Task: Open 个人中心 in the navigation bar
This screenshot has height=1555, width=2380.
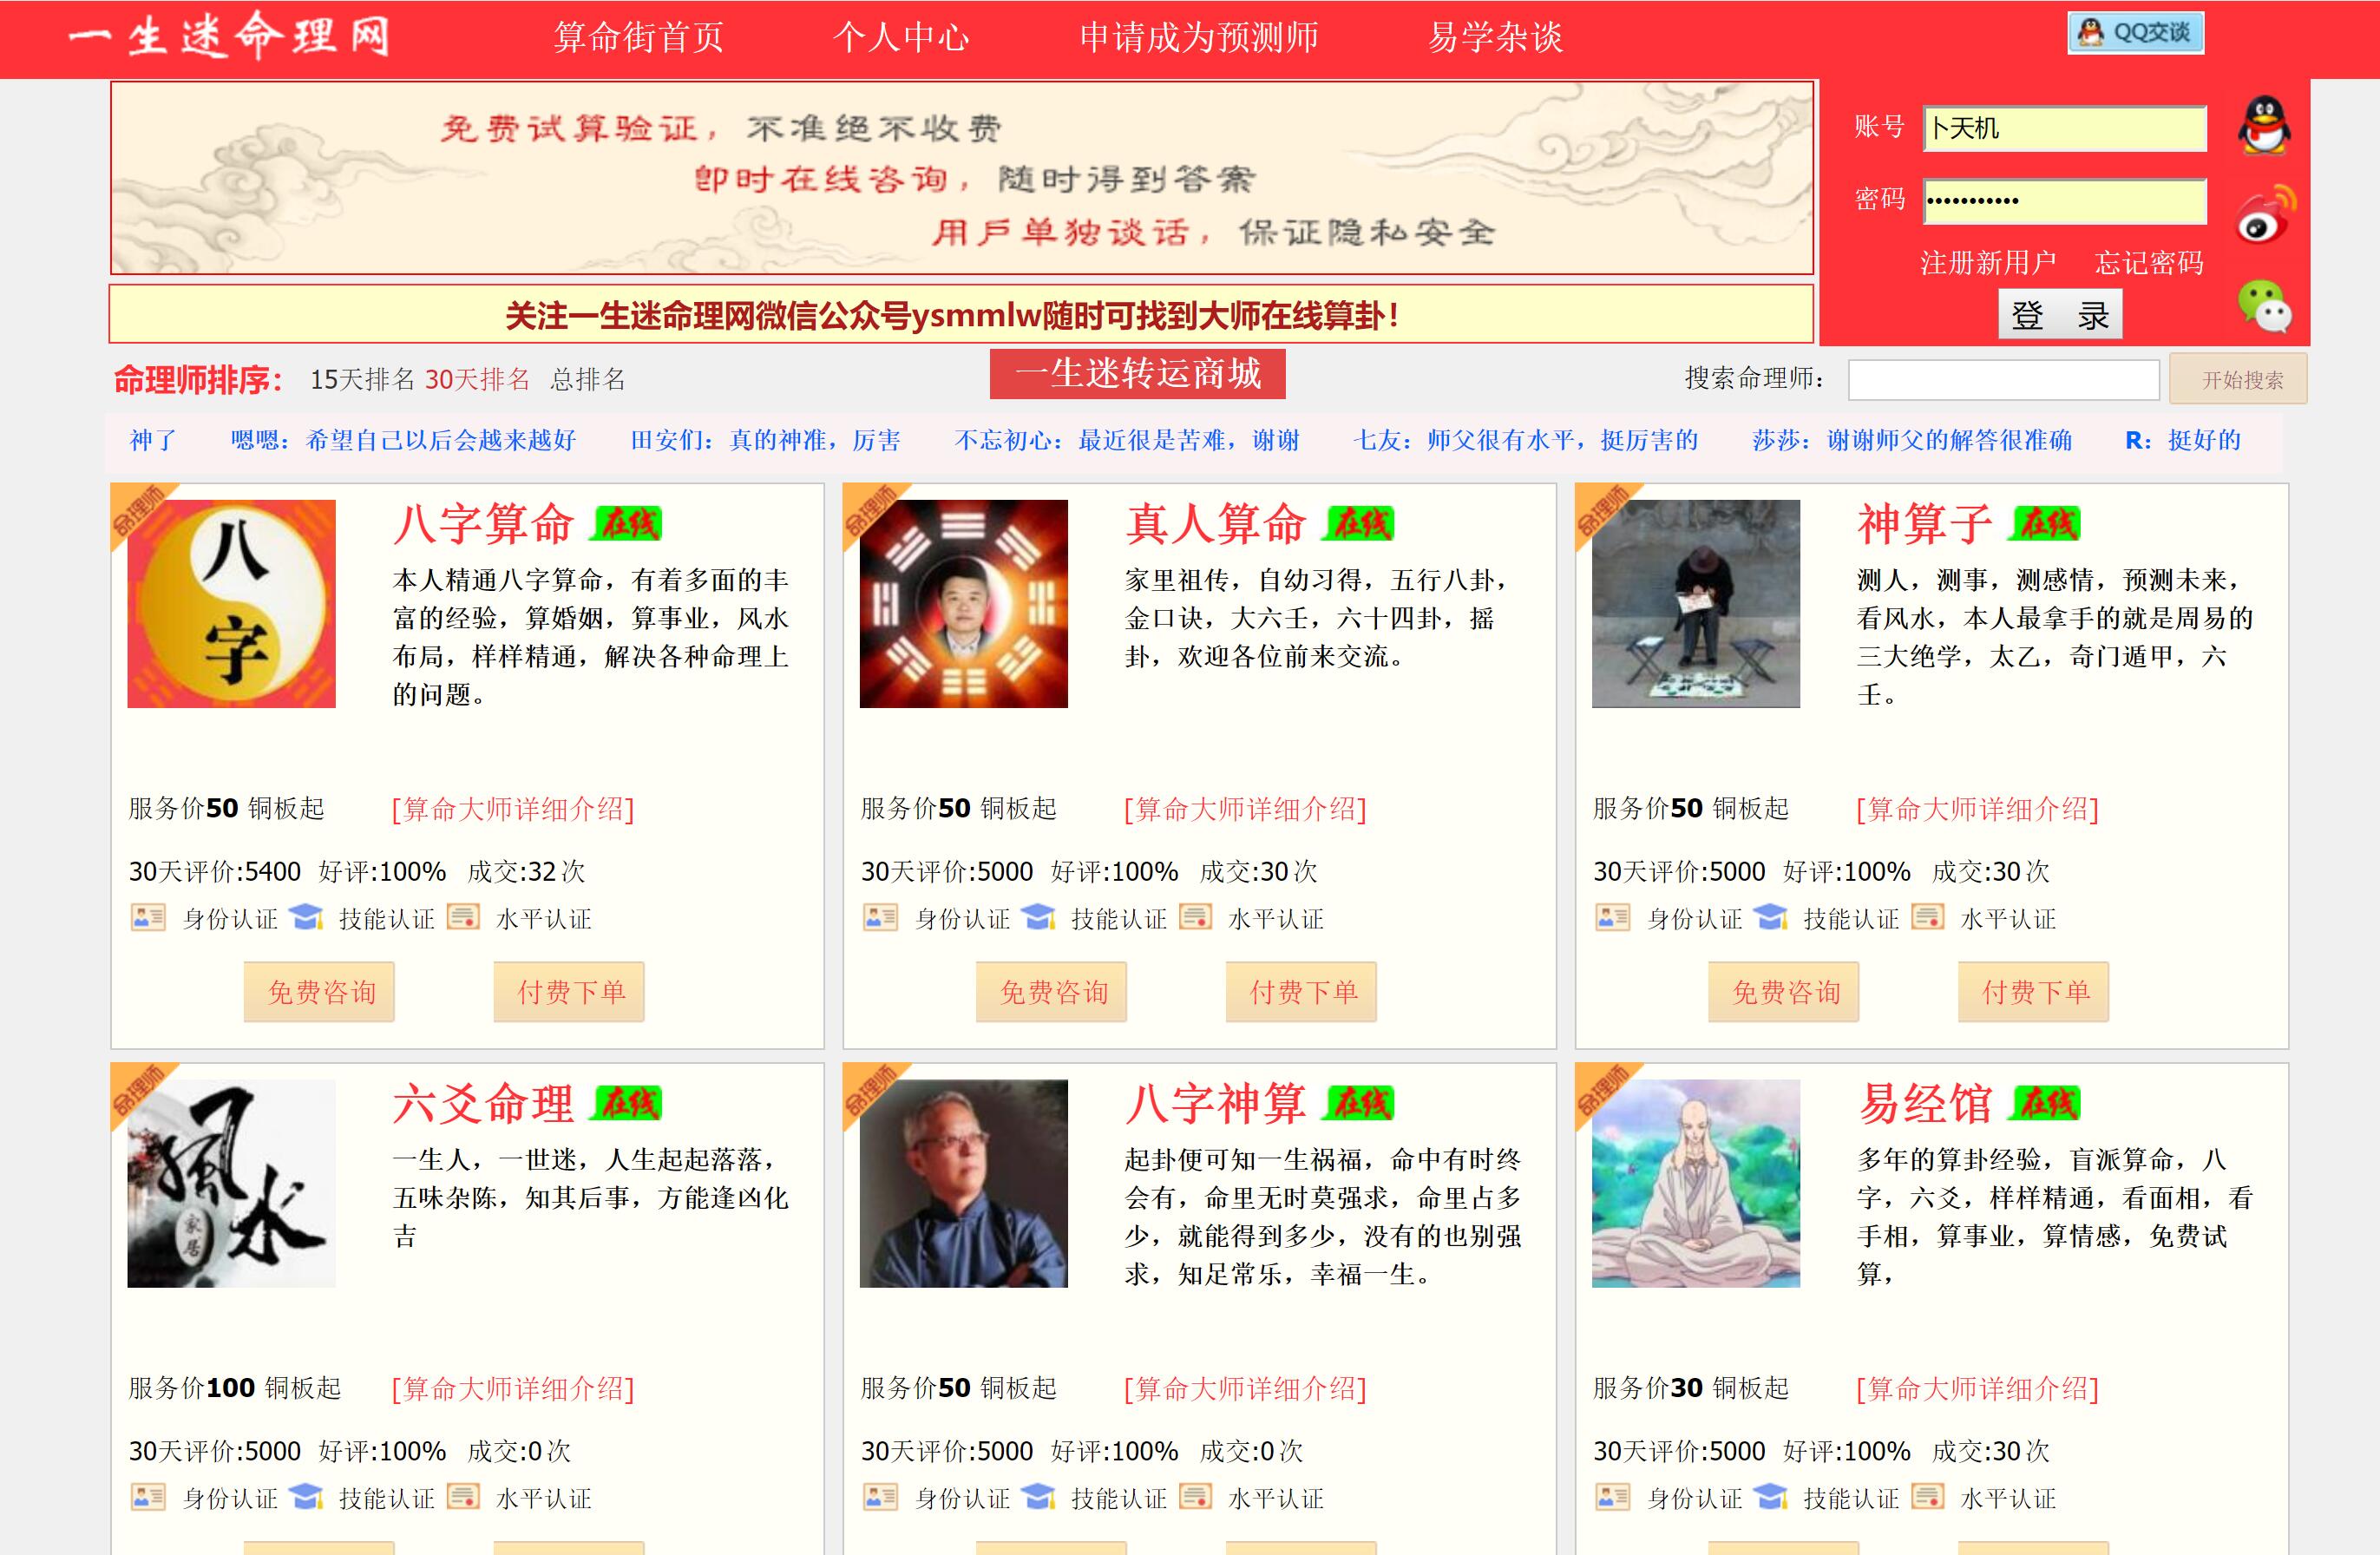Action: tap(901, 38)
